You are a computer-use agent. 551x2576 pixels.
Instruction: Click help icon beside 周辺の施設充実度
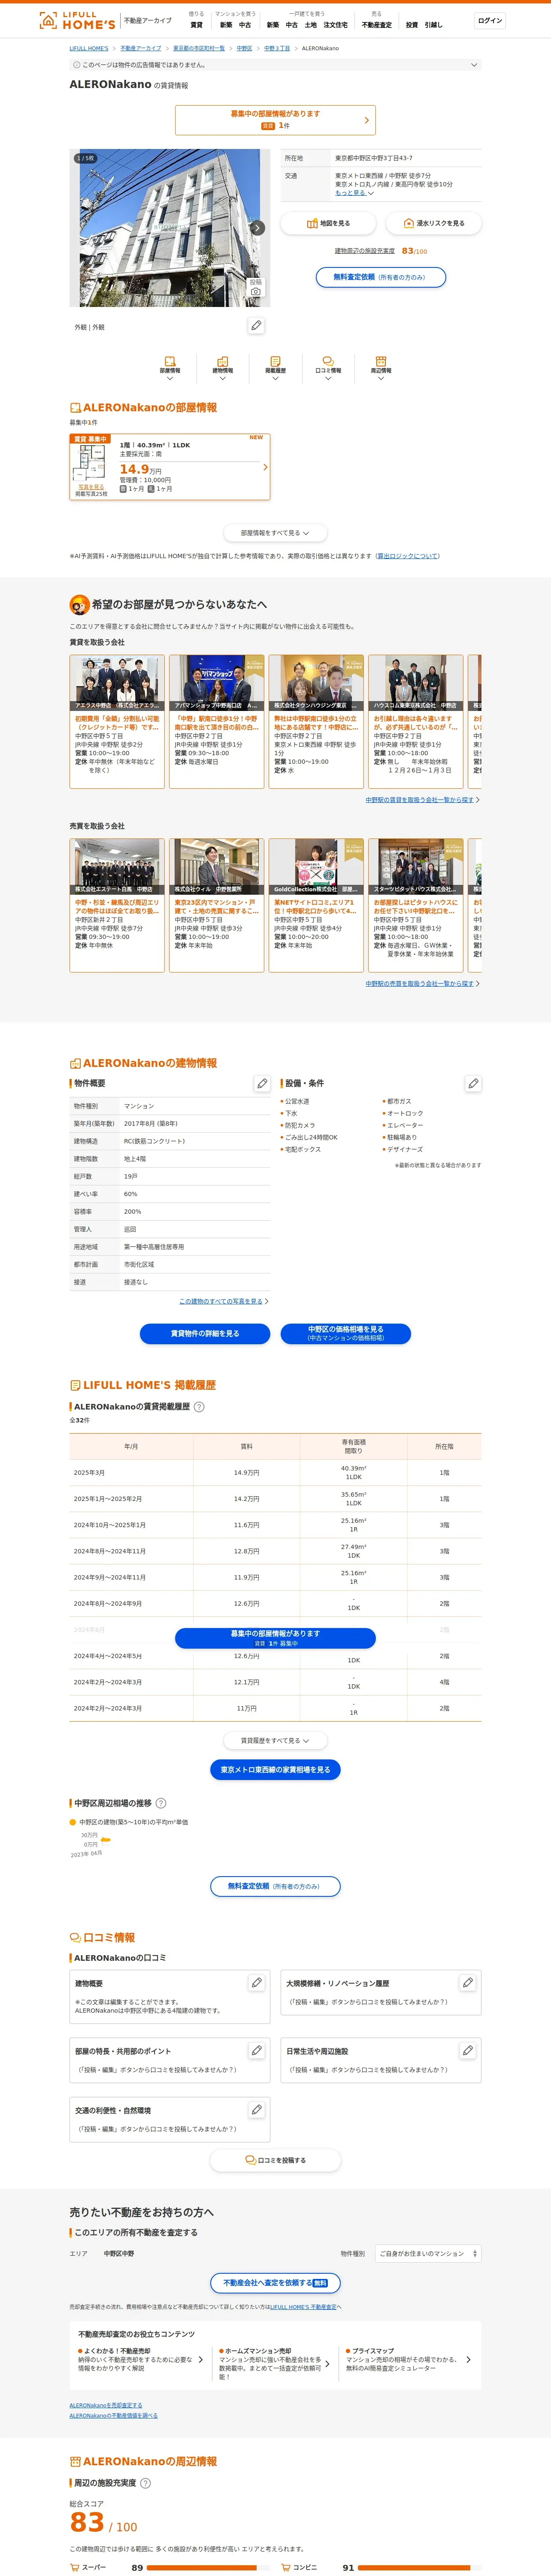point(145,2483)
